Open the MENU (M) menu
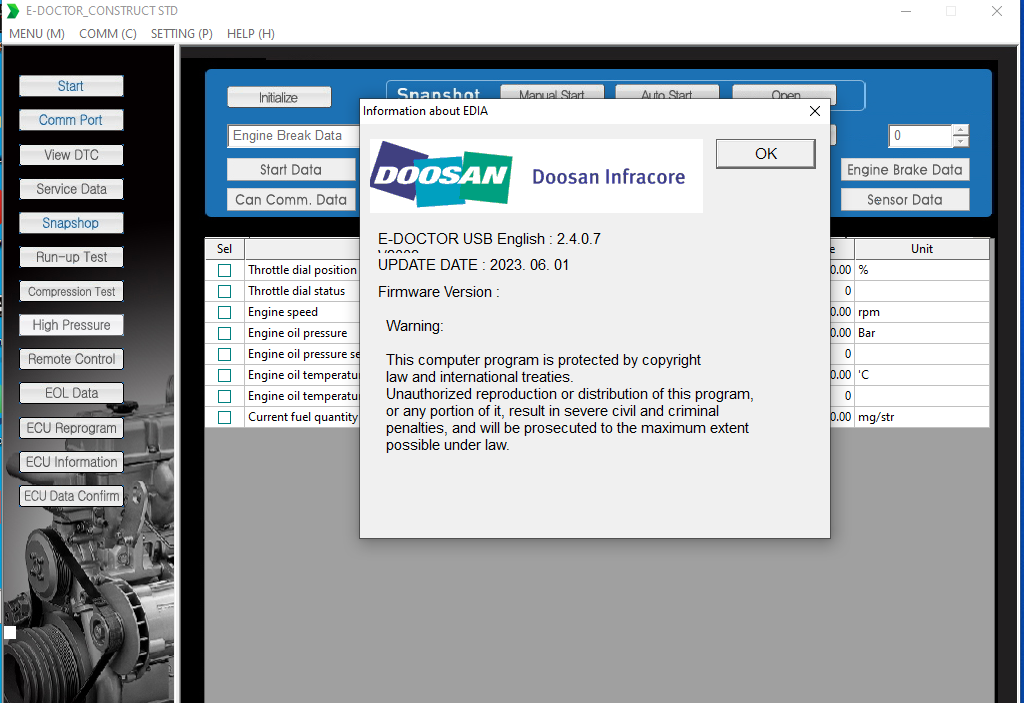Image resolution: width=1024 pixels, height=703 pixels. click(x=37, y=33)
